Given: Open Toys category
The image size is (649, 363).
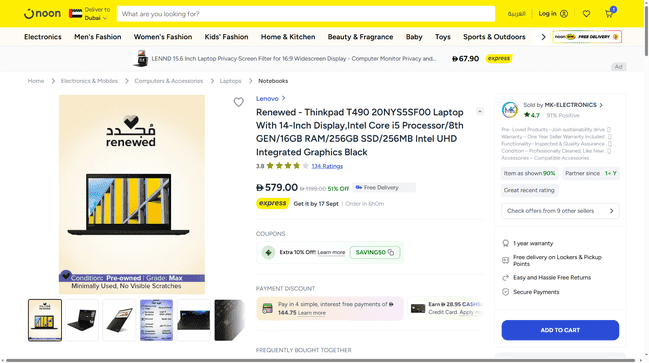Looking at the screenshot, I should [x=442, y=37].
